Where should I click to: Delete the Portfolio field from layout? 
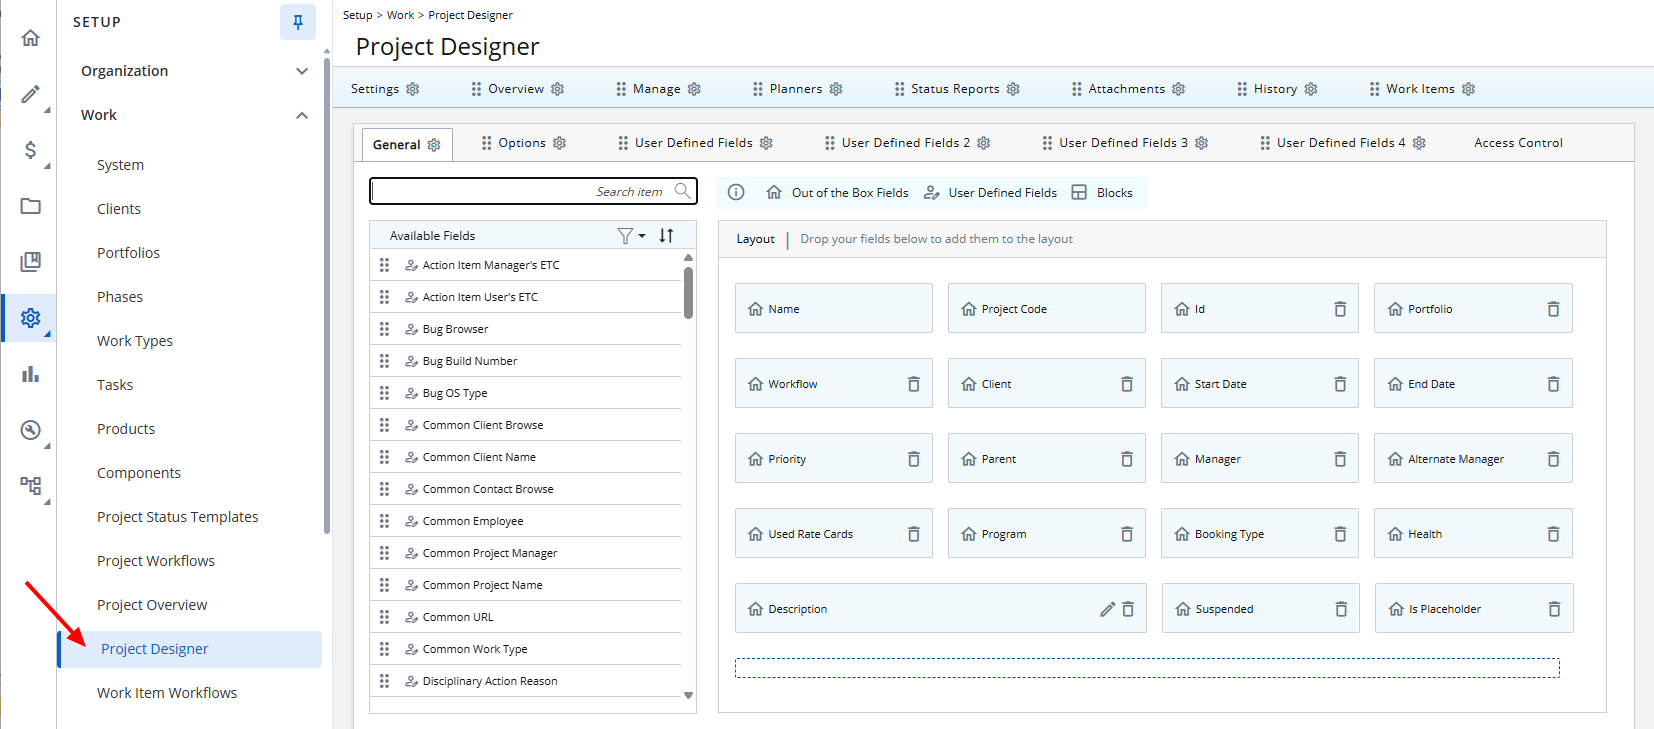1553,309
